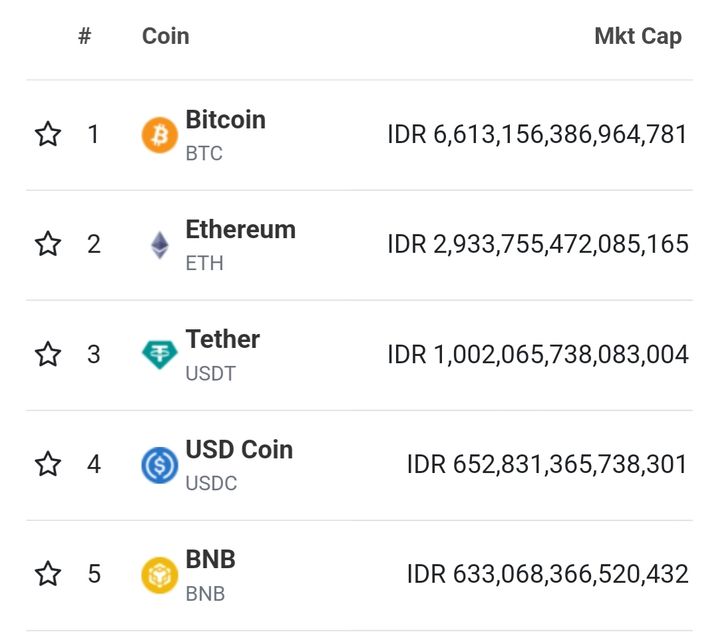This screenshot has height=640, width=719.
Task: Click the Bitcoin orange logo icon
Action: pos(159,135)
